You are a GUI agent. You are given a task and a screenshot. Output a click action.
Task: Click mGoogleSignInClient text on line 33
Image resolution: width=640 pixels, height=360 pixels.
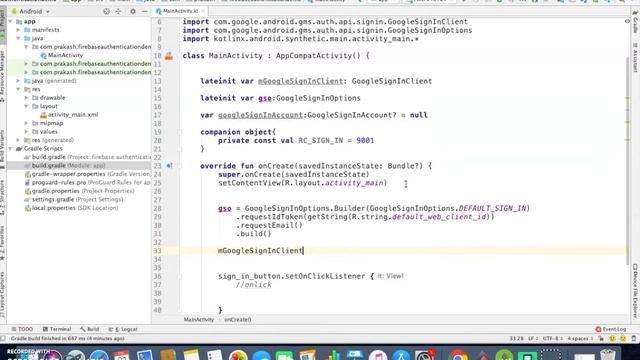pyautogui.click(x=260, y=251)
